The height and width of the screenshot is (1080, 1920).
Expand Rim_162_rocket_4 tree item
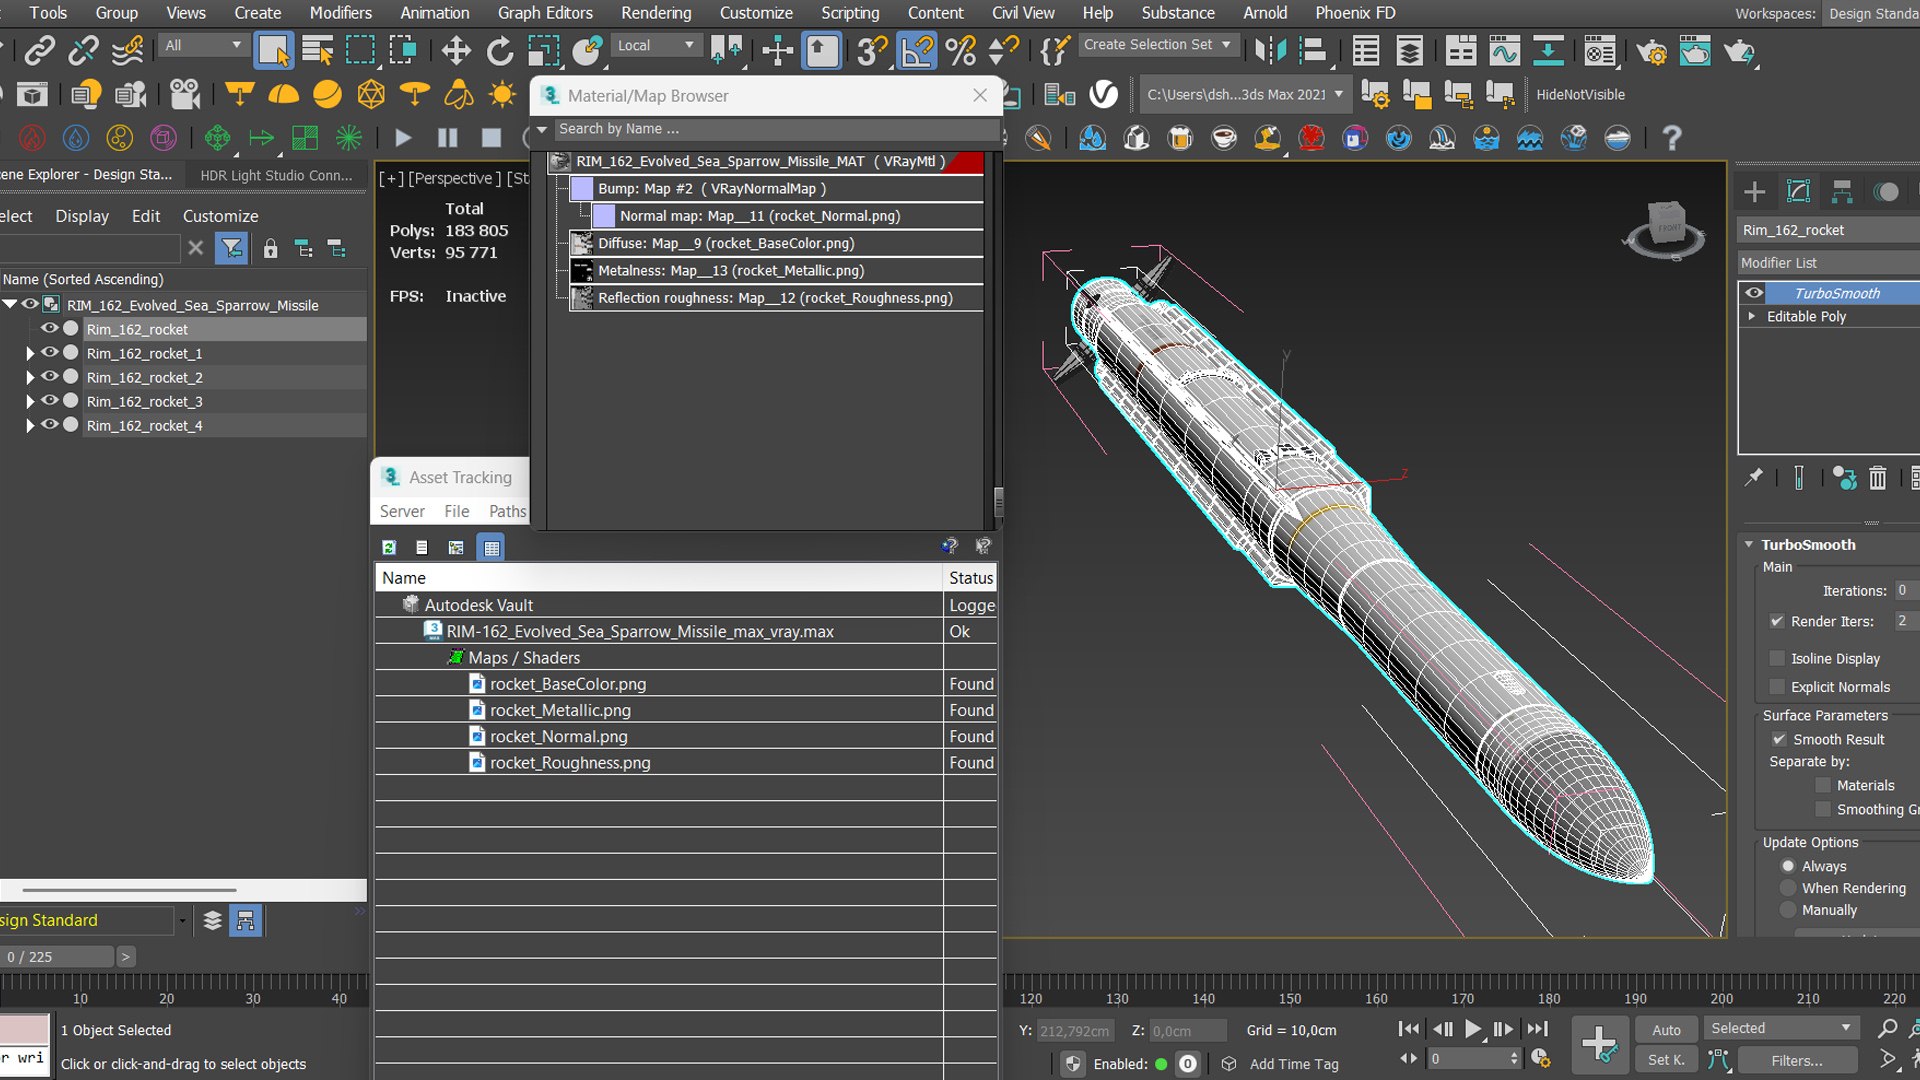pos(29,425)
